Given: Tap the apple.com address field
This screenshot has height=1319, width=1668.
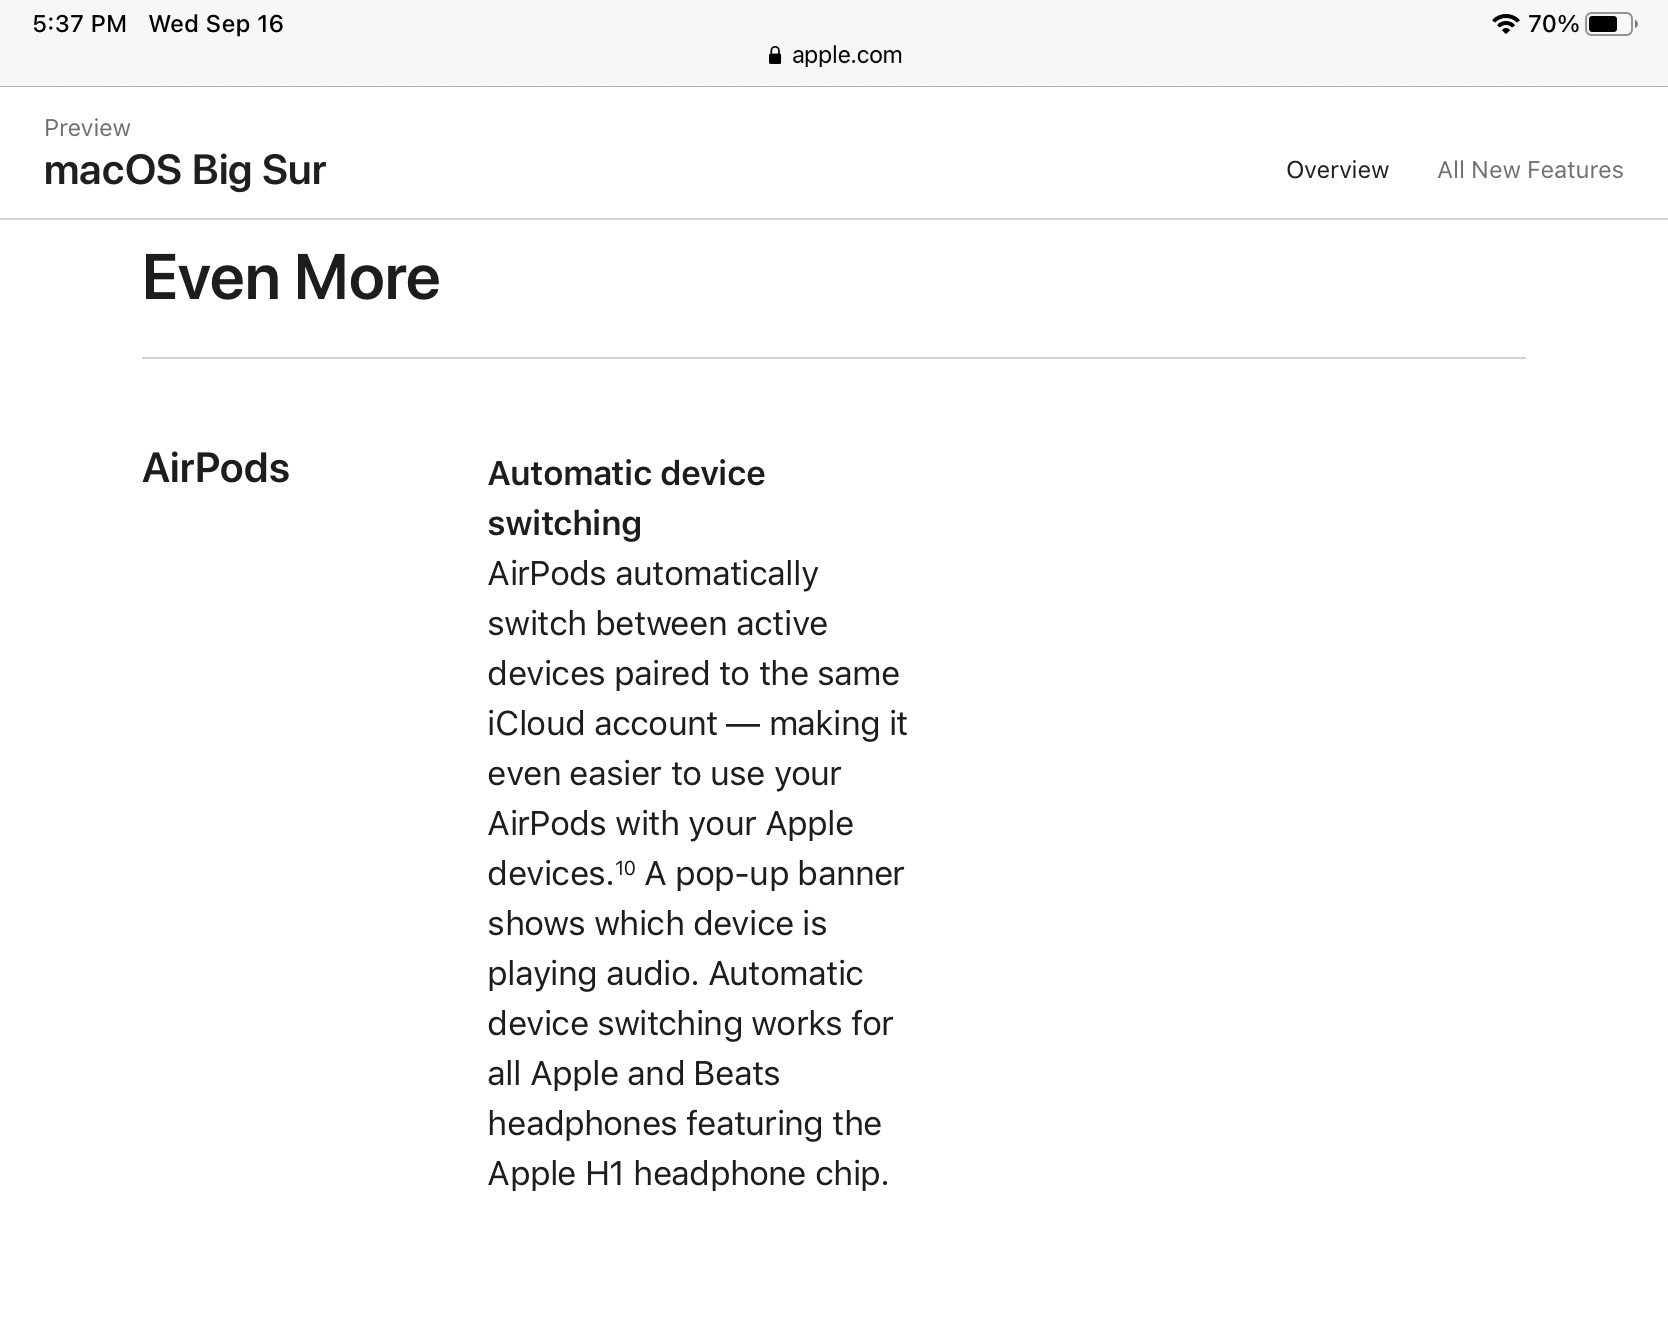Looking at the screenshot, I should pos(846,55).
